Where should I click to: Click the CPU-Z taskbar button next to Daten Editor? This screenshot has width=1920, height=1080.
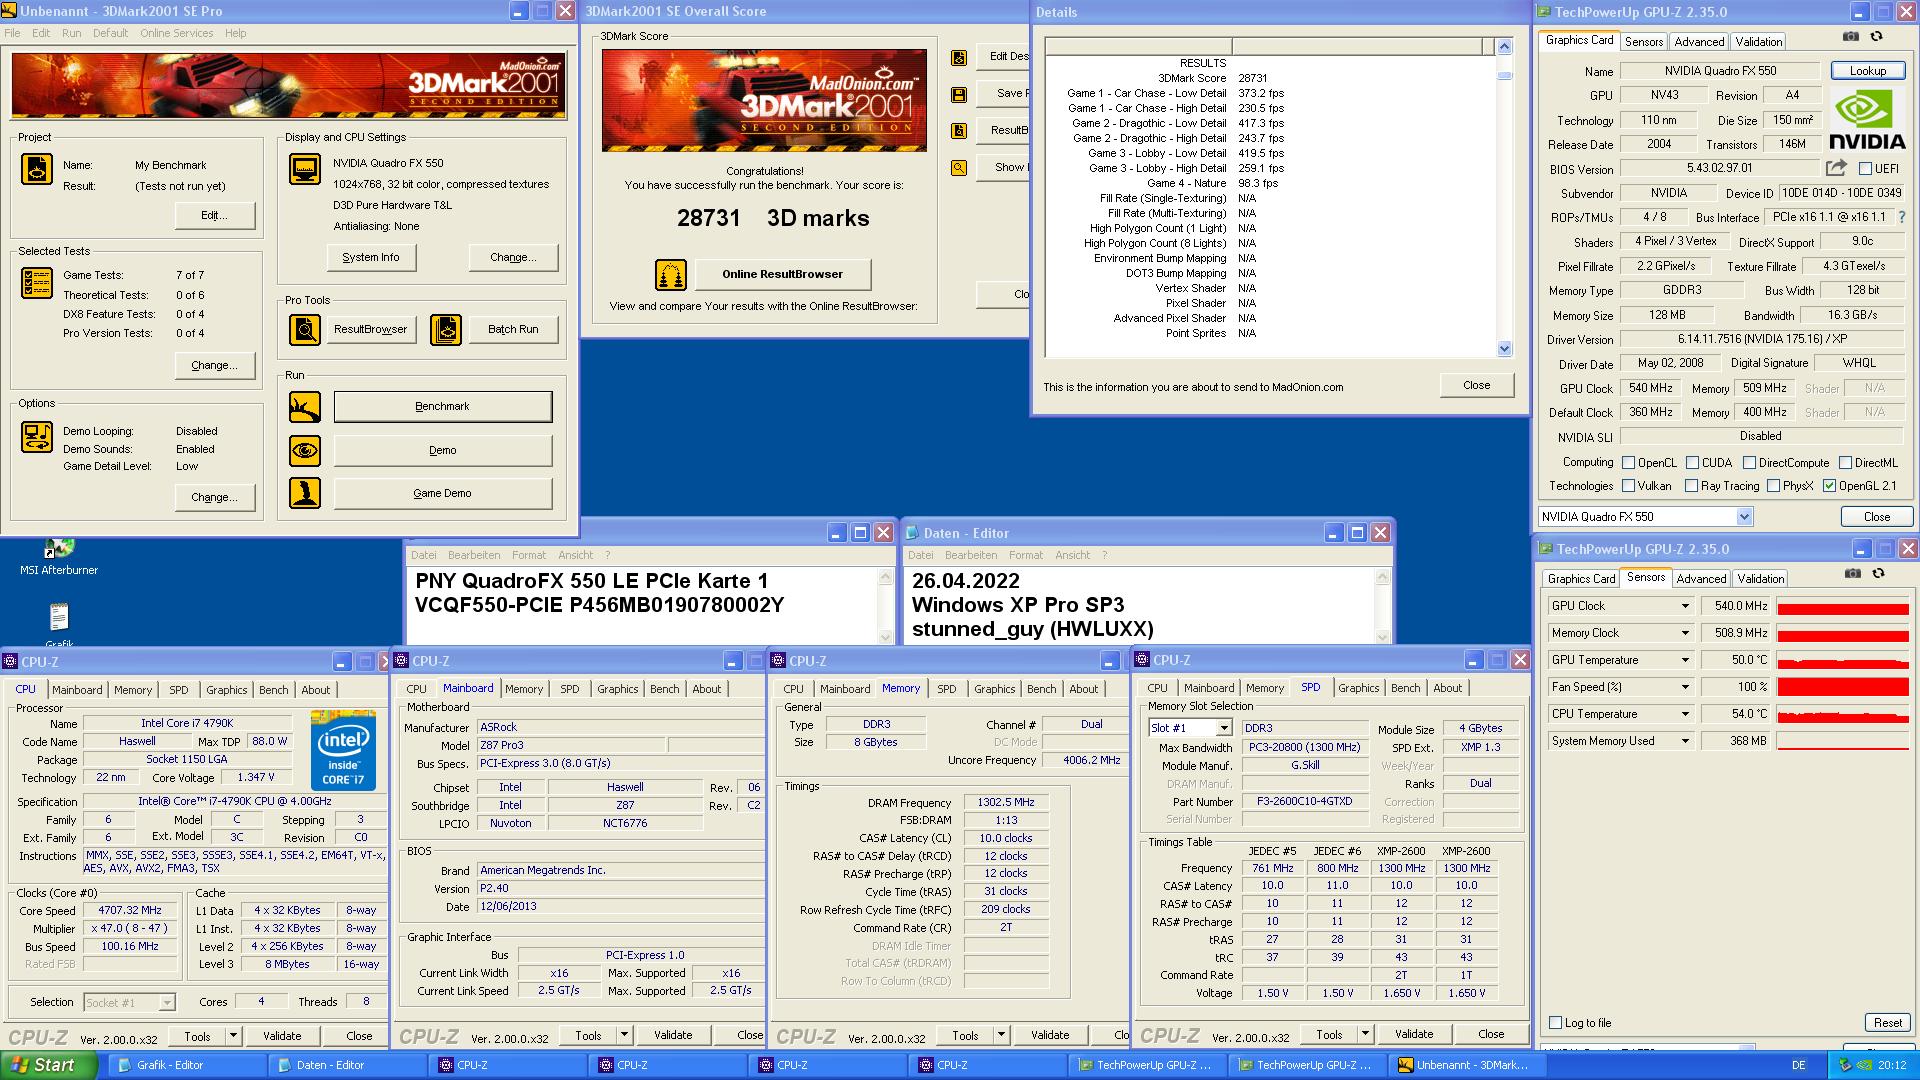[506, 1065]
